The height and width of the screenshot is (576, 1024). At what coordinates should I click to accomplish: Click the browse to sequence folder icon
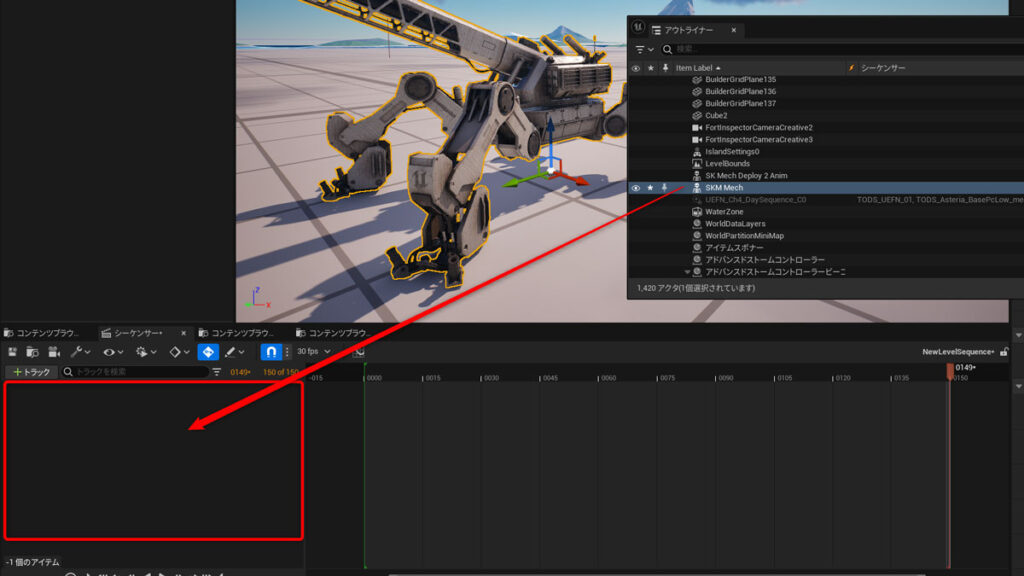(32, 352)
